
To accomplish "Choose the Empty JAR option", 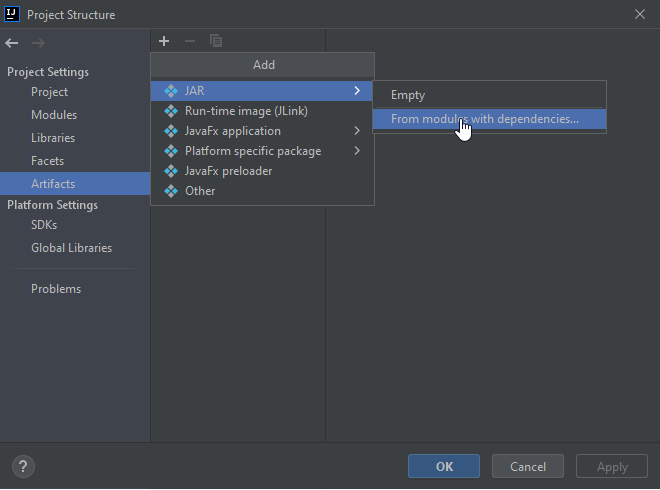I will pos(408,95).
